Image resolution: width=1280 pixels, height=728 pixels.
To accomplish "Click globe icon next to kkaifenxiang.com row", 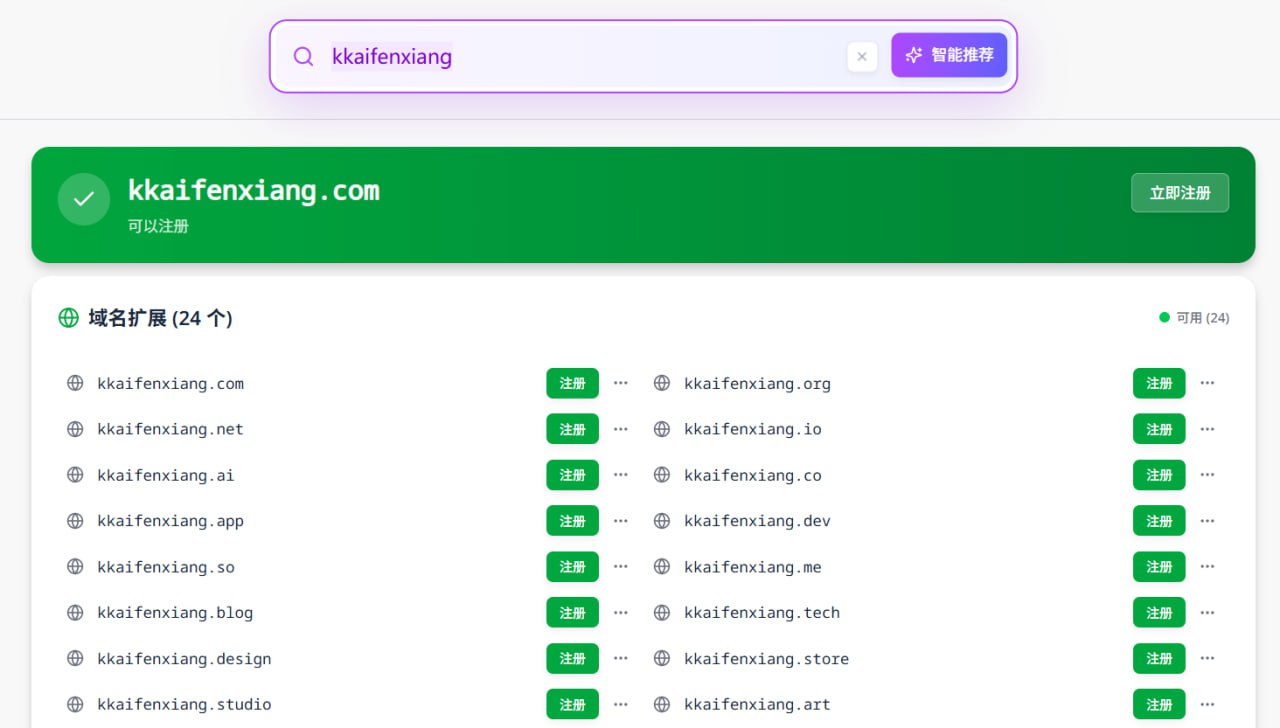I will [75, 383].
